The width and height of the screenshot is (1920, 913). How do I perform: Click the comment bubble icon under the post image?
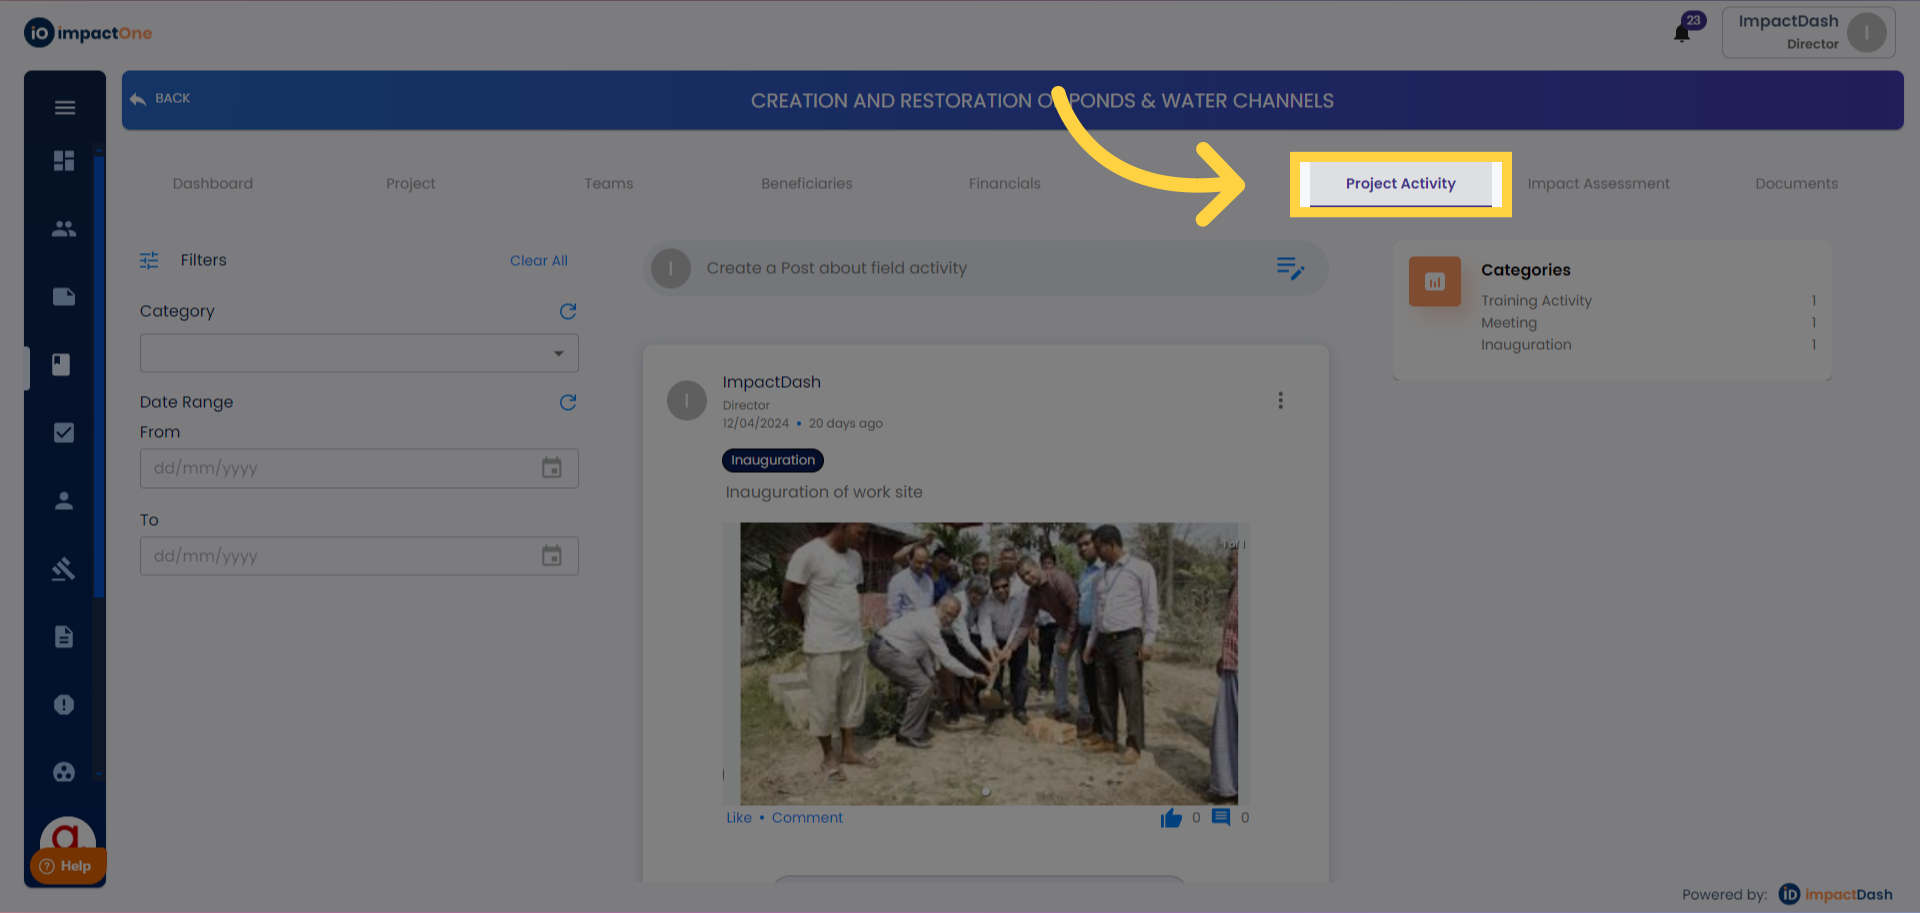point(1221,818)
